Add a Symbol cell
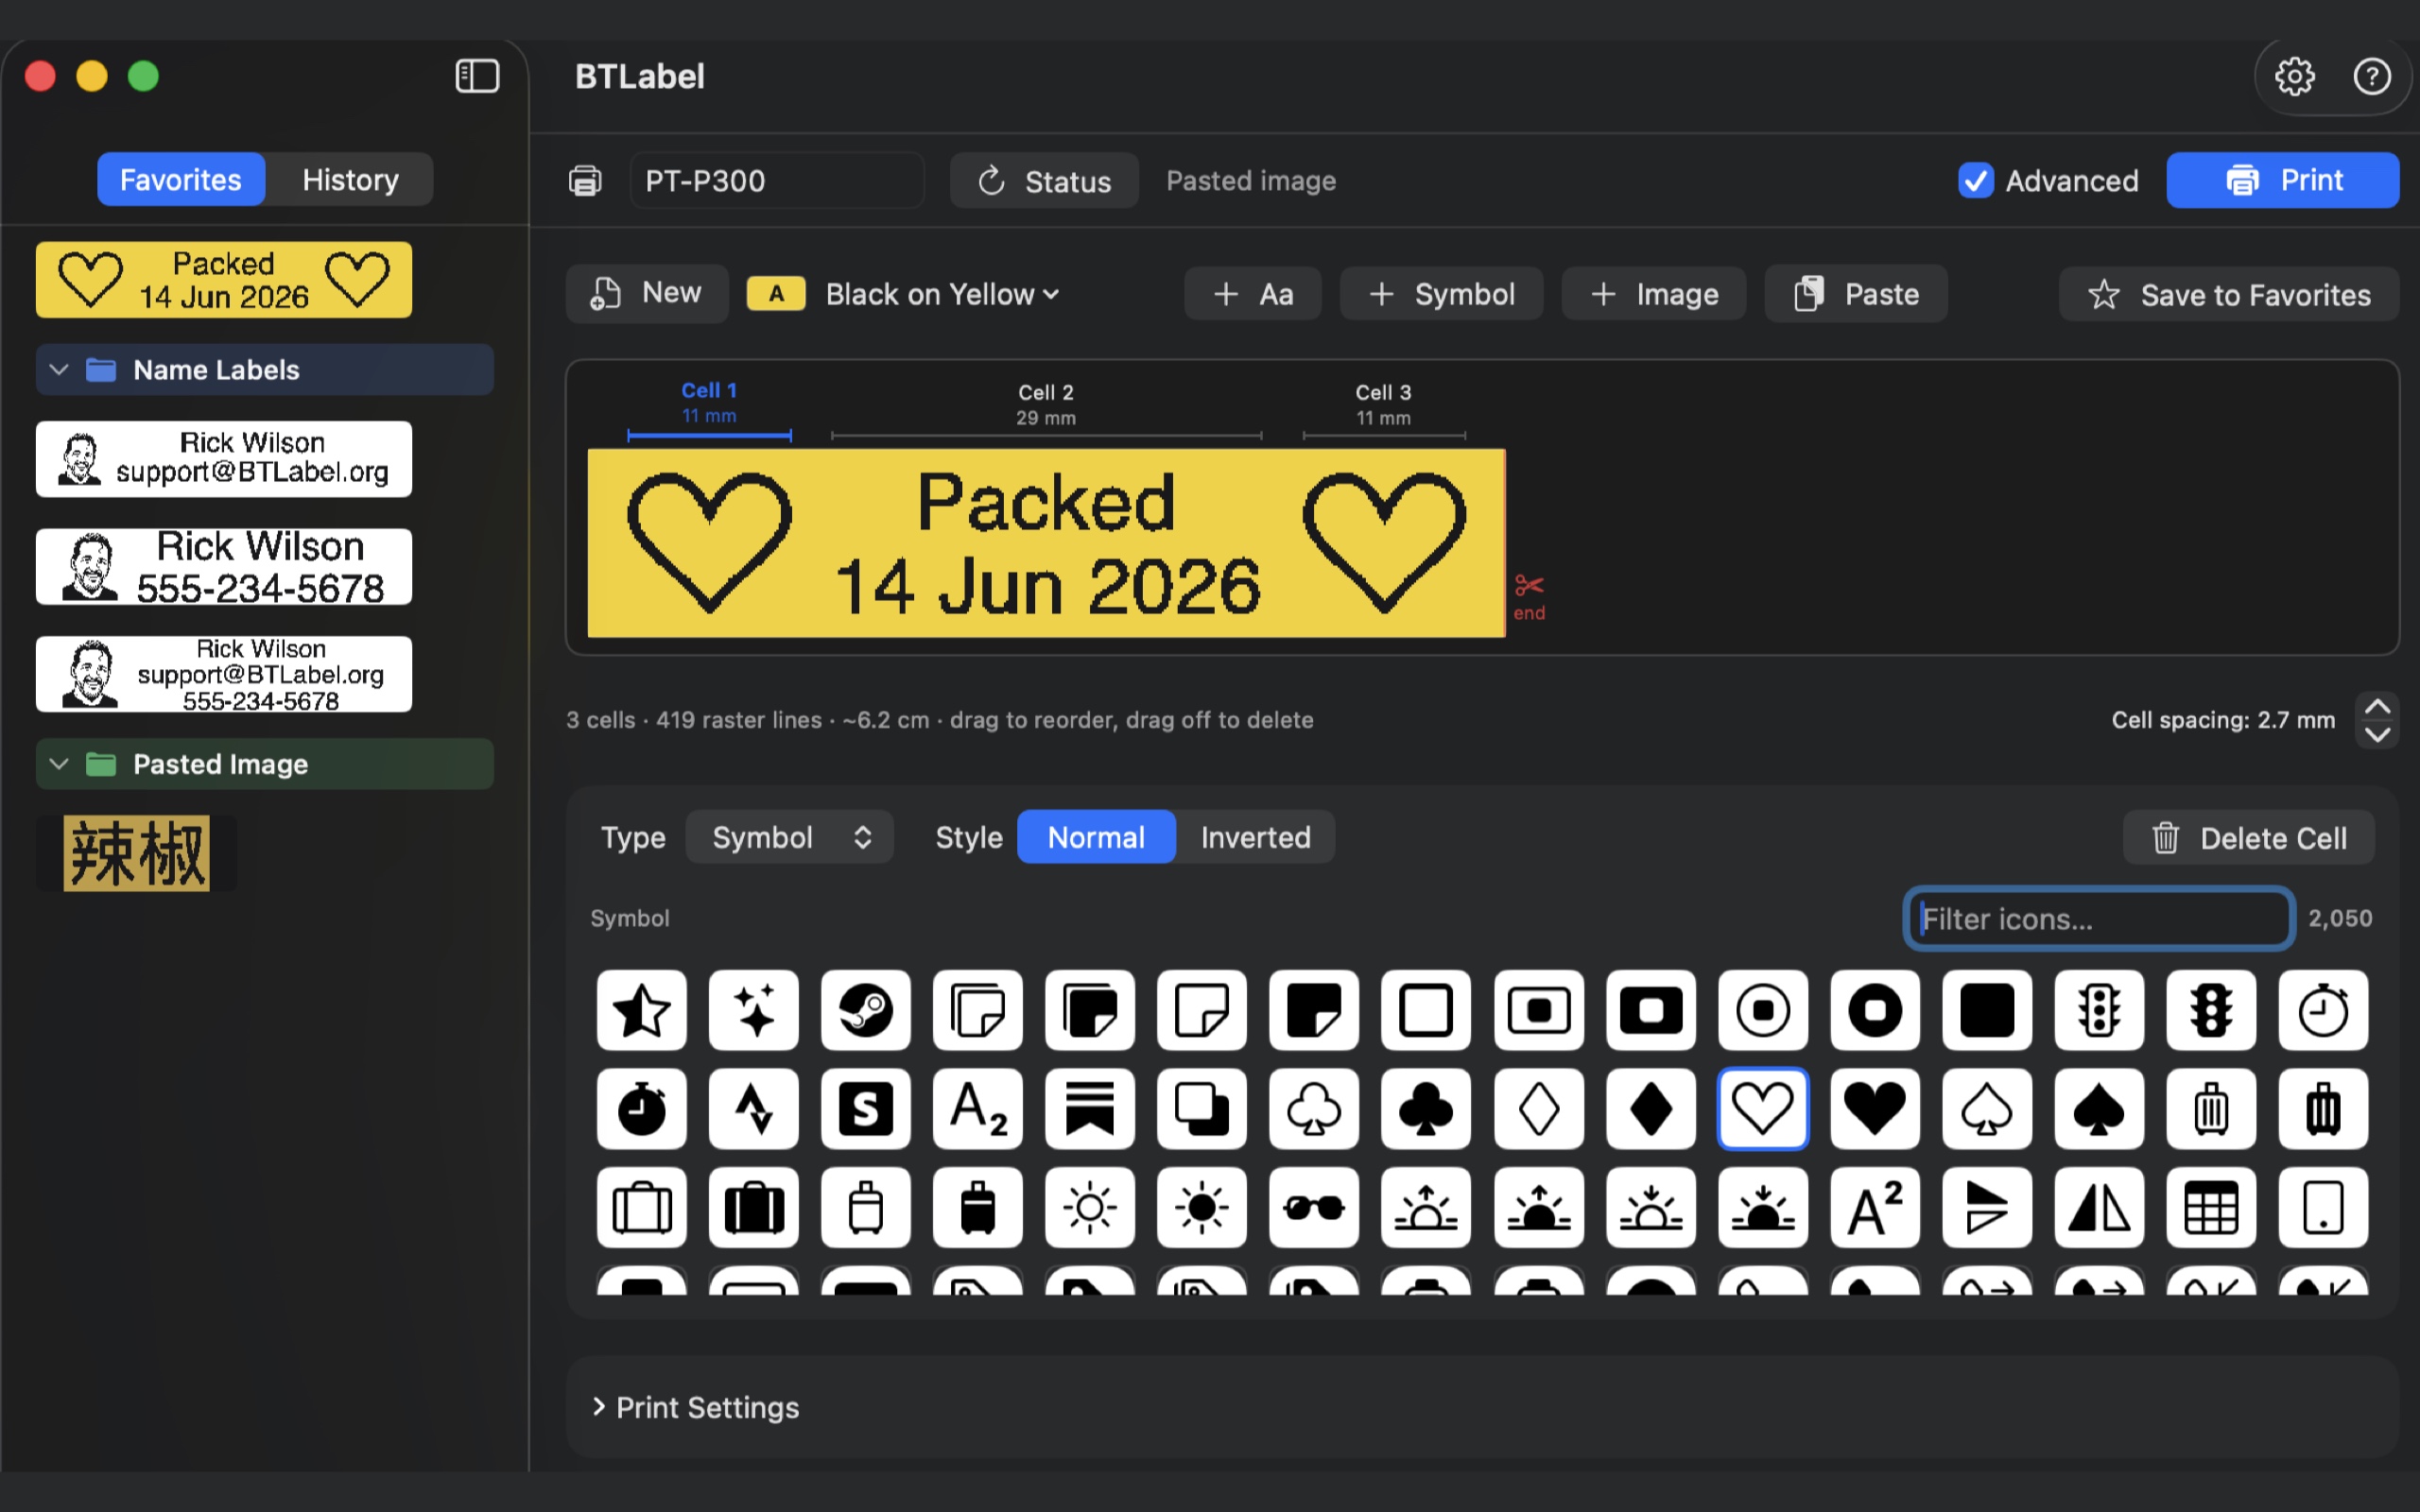Image resolution: width=2420 pixels, height=1512 pixels. (x=1441, y=294)
